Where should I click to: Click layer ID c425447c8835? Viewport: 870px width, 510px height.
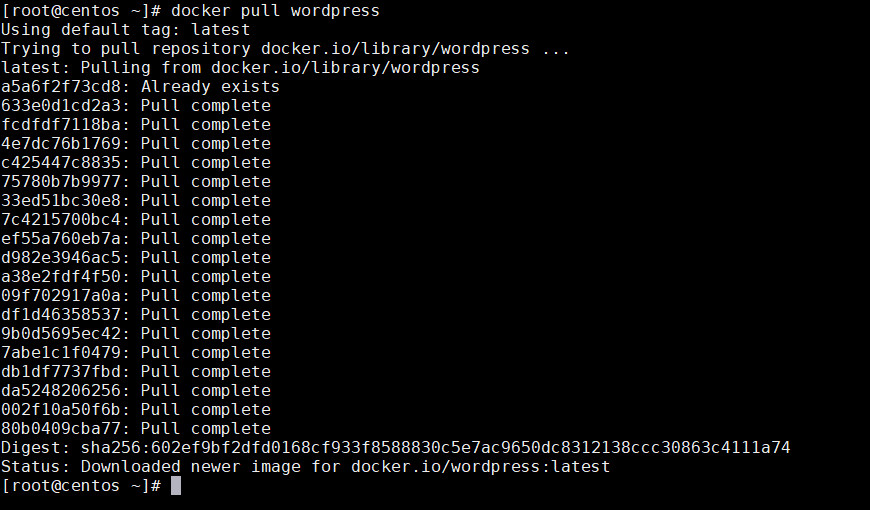click(x=65, y=163)
